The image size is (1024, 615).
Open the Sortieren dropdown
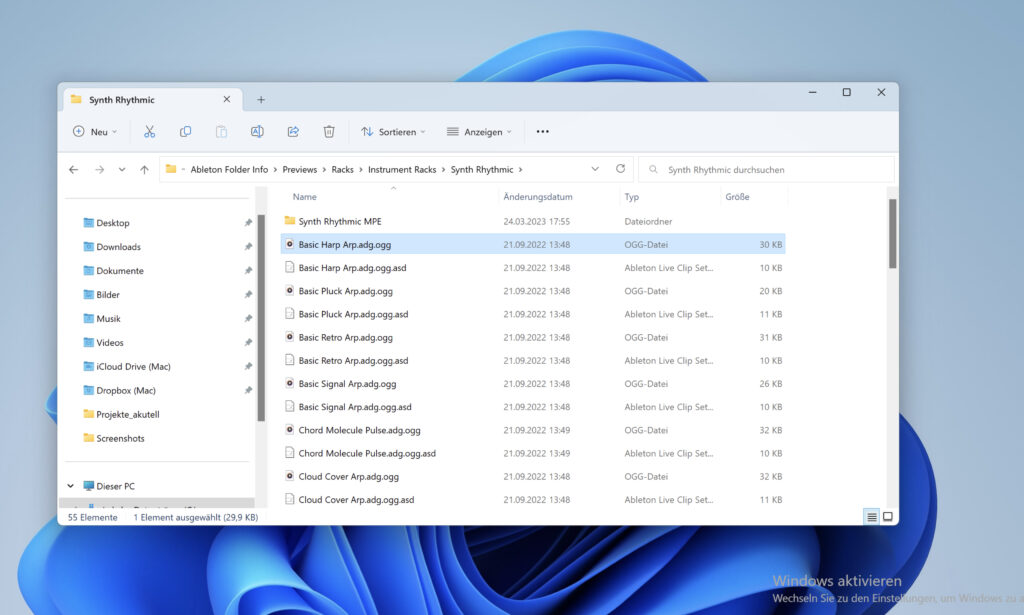tap(393, 132)
